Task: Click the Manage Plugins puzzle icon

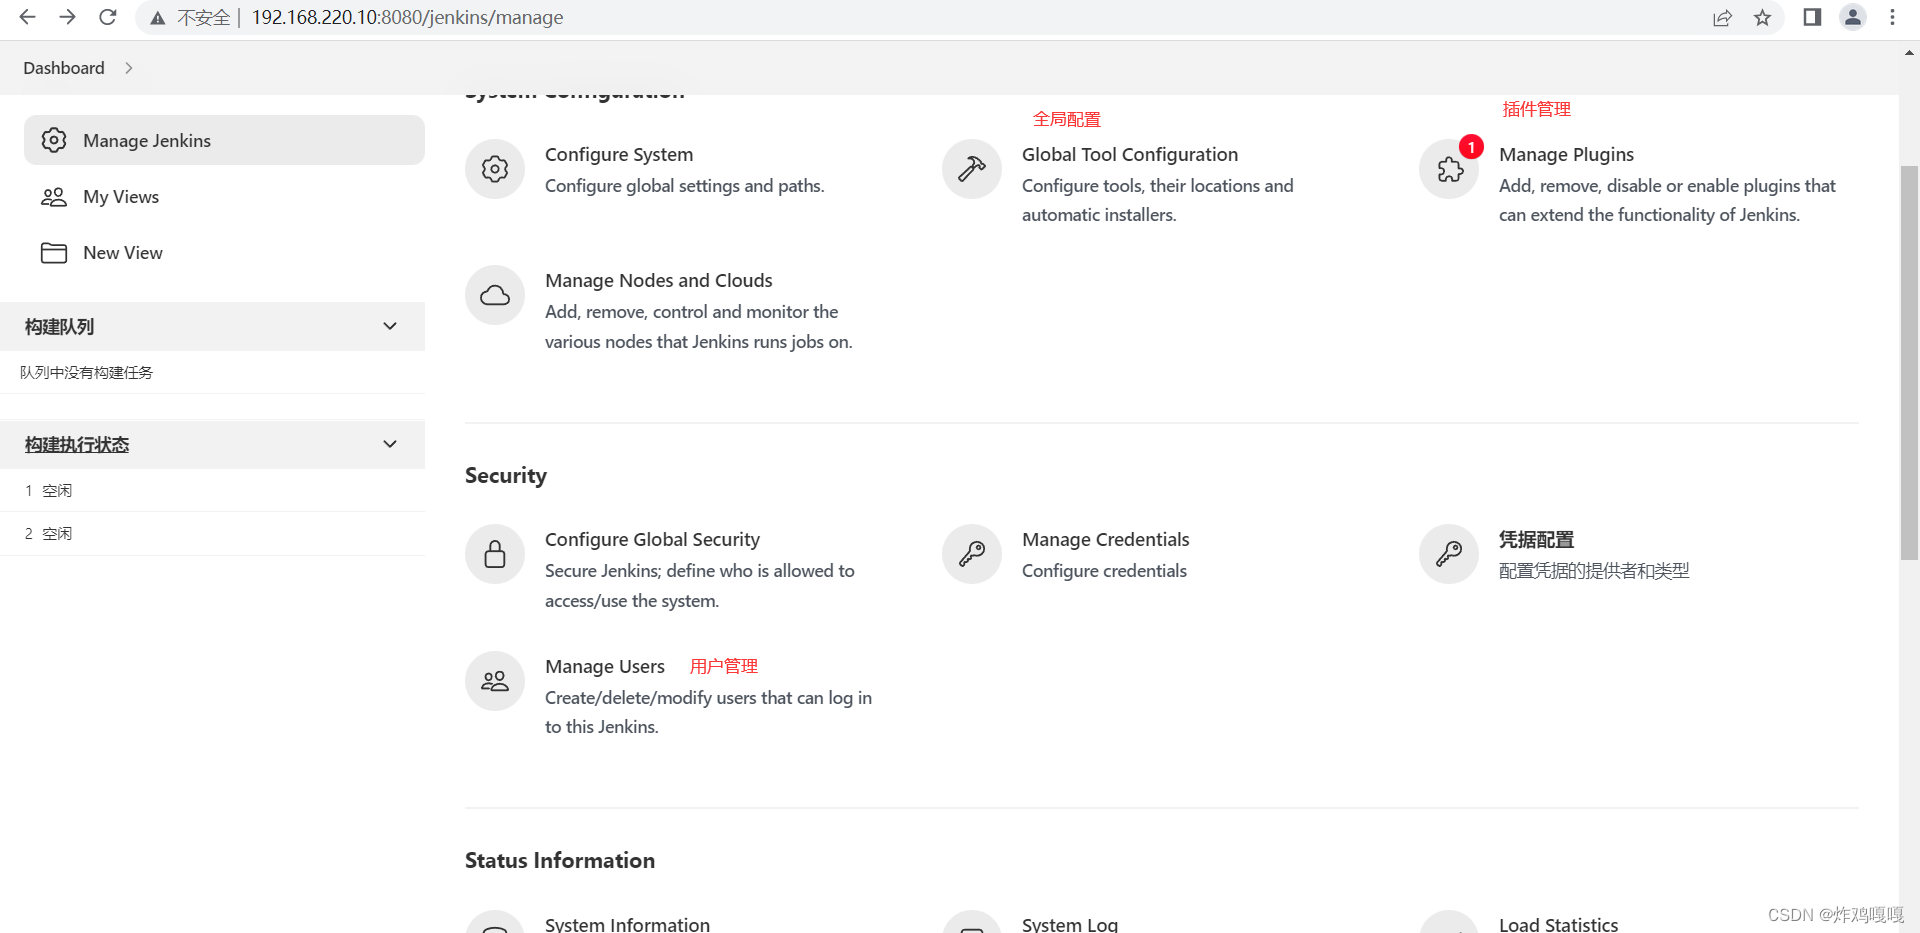Action: (1449, 169)
